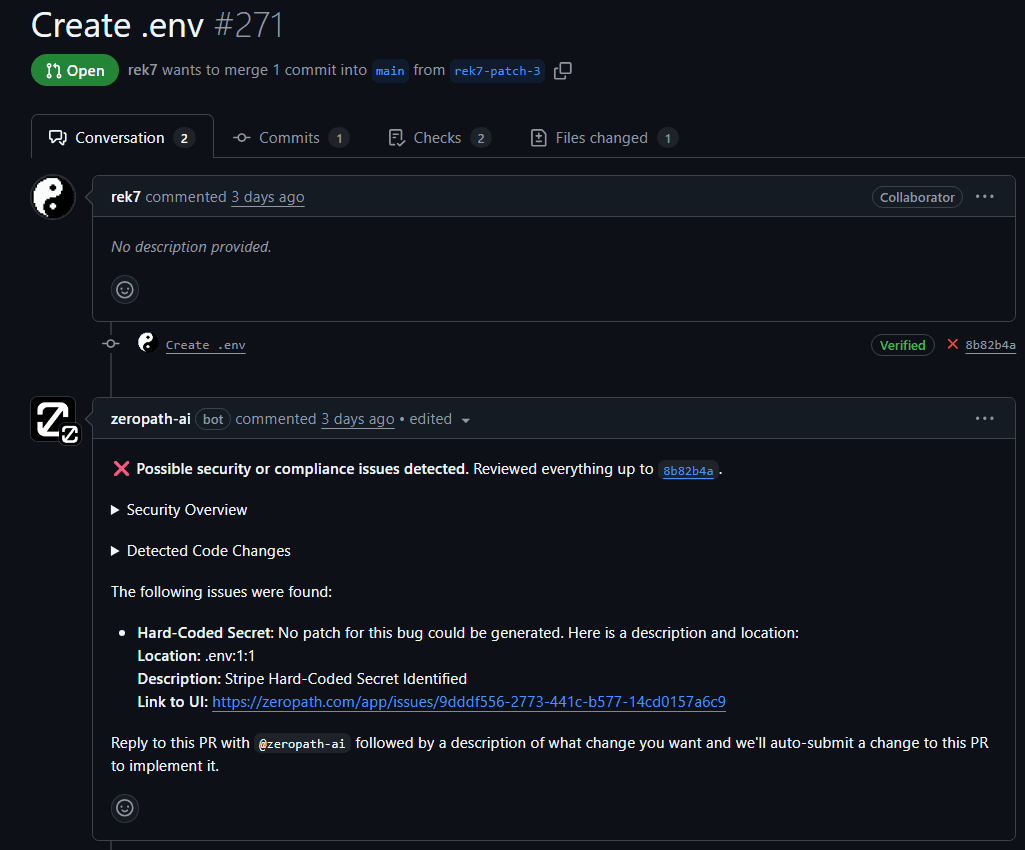The height and width of the screenshot is (850, 1025).
Task: Switch to the Commits tab
Action: point(289,138)
